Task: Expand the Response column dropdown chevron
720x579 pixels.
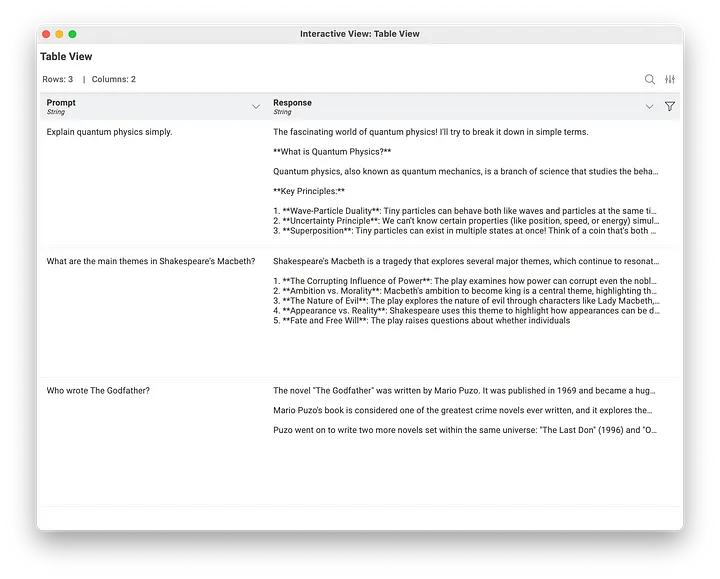Action: click(649, 107)
